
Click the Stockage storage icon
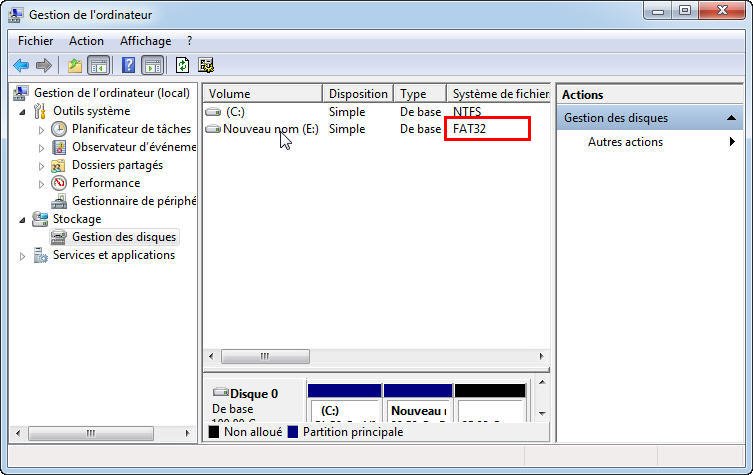[x=40, y=219]
